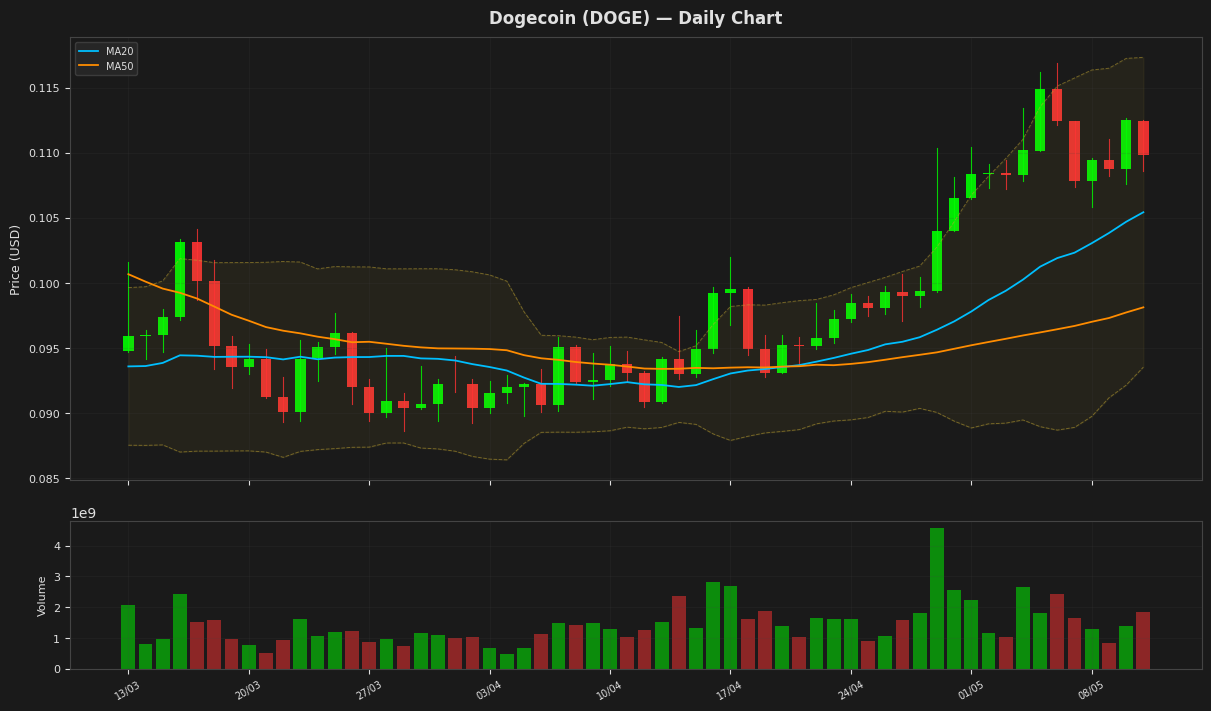The image size is (1211, 711).
Task: Click the 1e9 volume scale multiplier
Action: click(83, 513)
